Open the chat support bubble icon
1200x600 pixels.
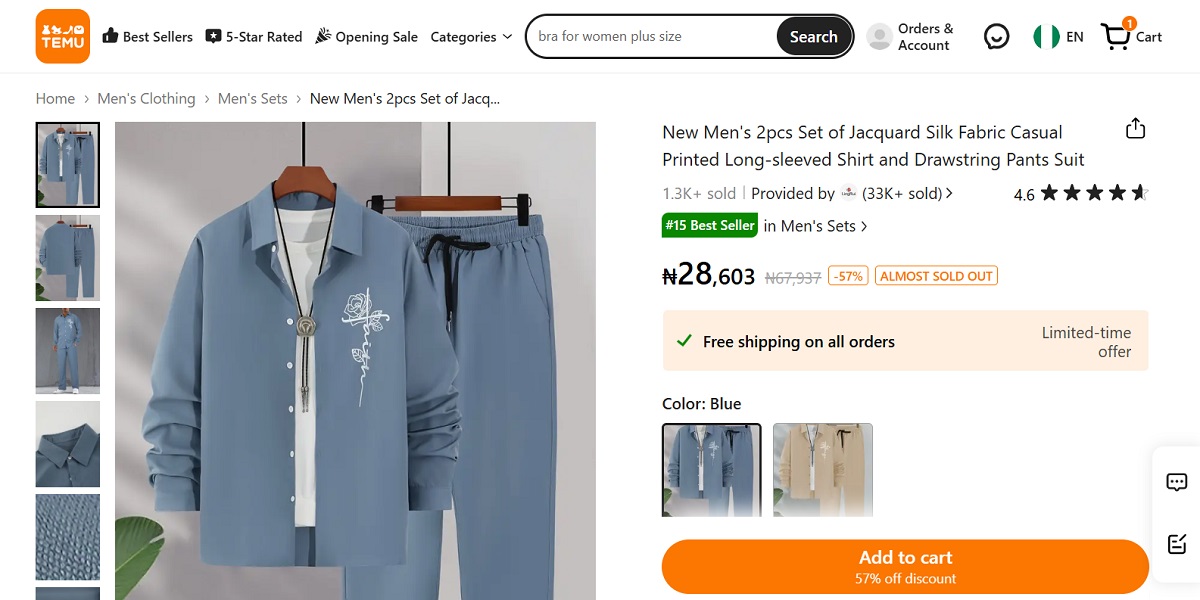pyautogui.click(x=996, y=37)
